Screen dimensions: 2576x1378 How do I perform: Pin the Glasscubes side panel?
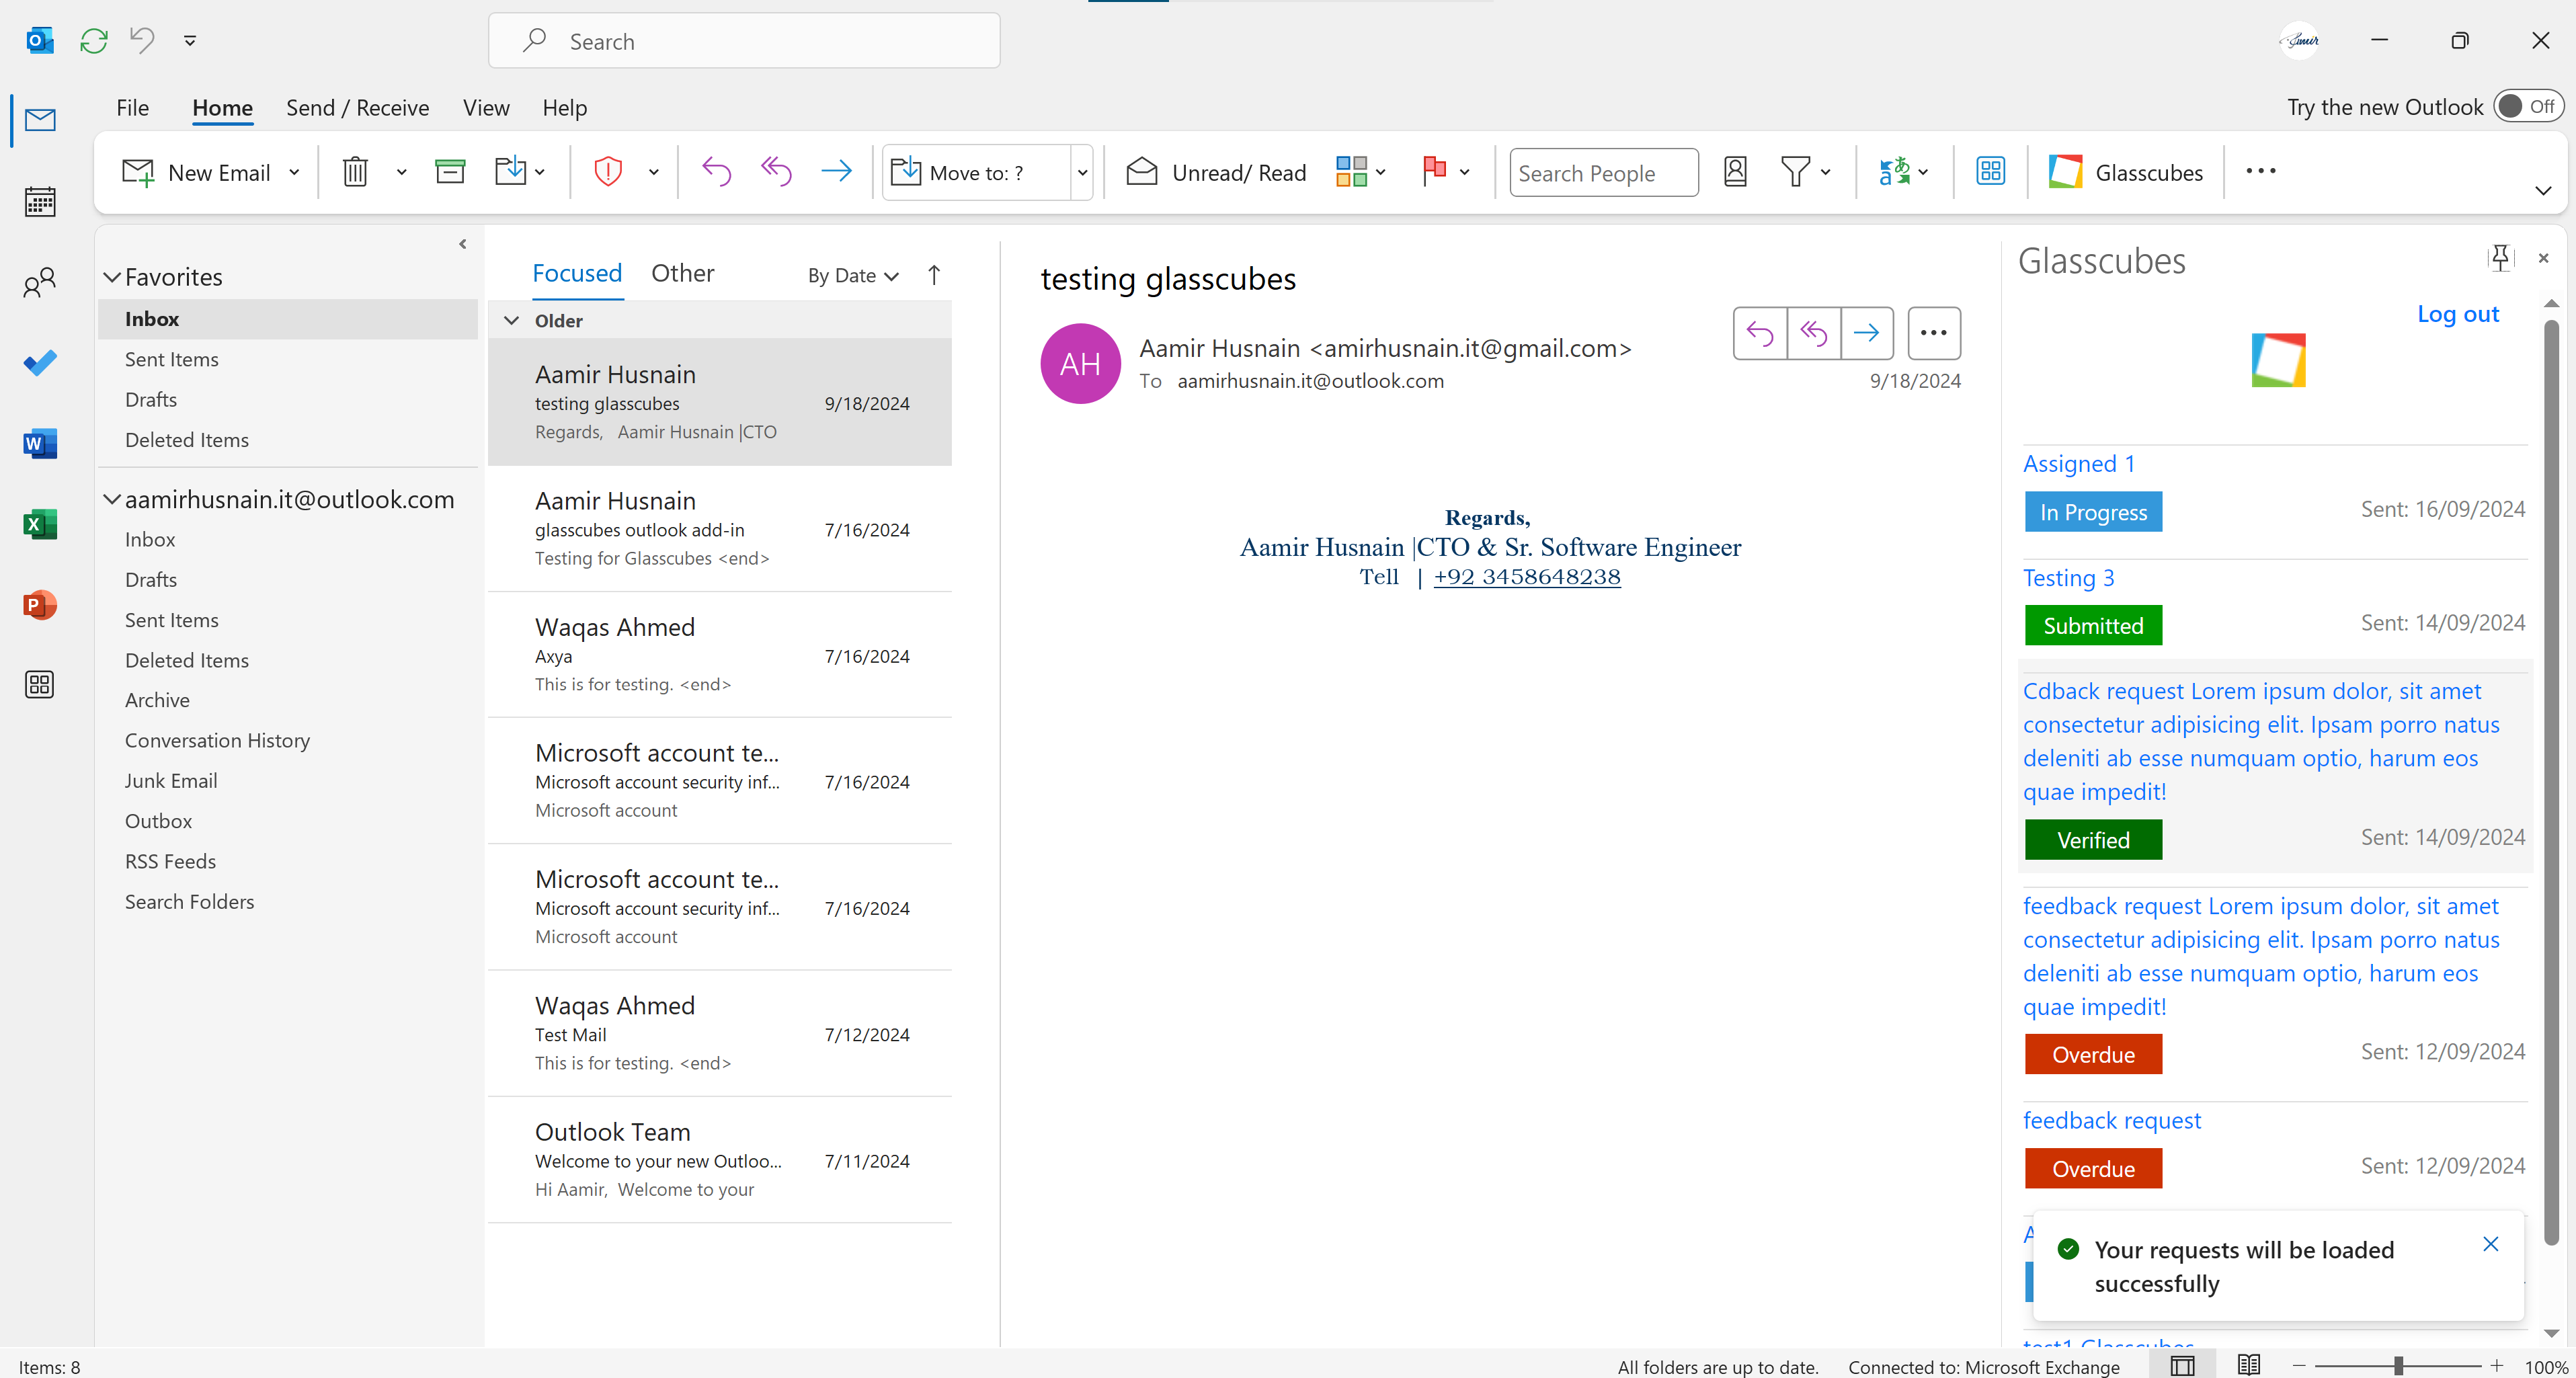(x=2499, y=257)
